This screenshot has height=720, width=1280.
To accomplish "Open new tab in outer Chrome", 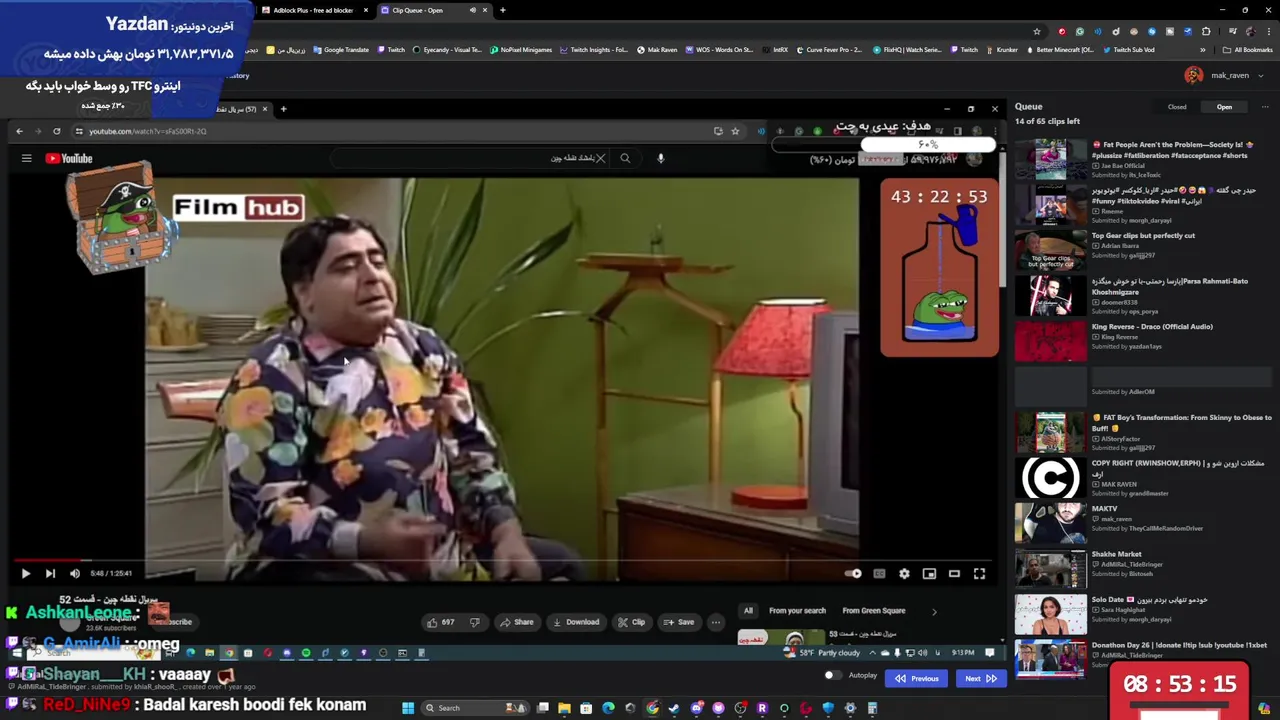I will (502, 10).
